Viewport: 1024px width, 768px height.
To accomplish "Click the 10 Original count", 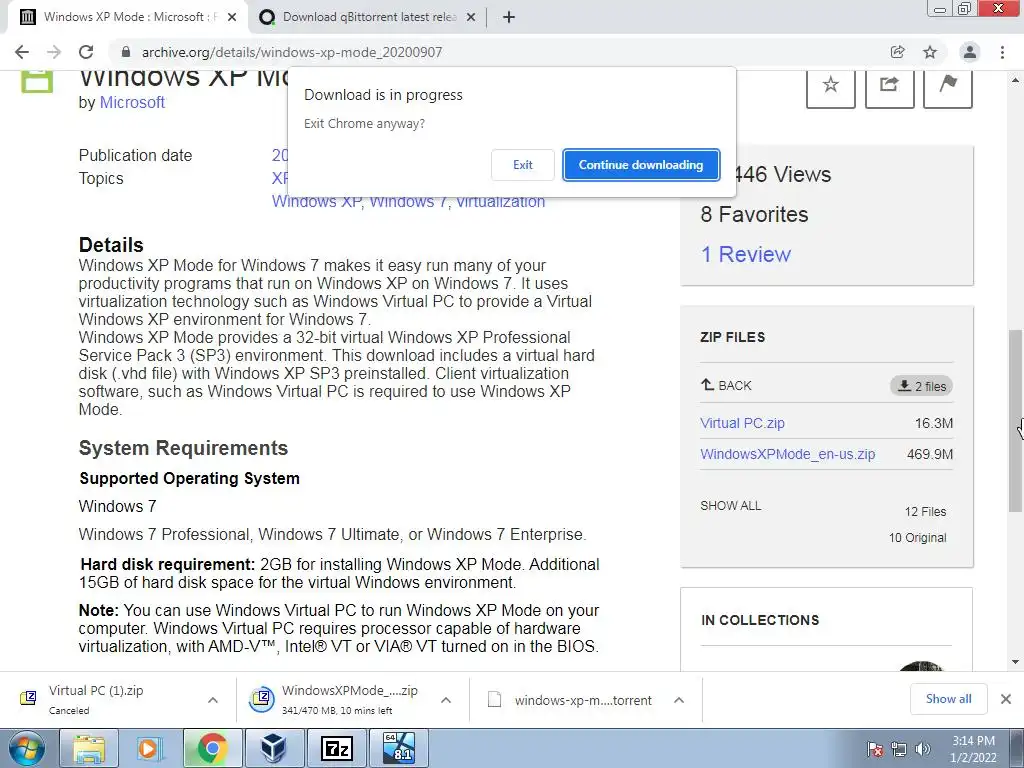I will pyautogui.click(x=917, y=537).
